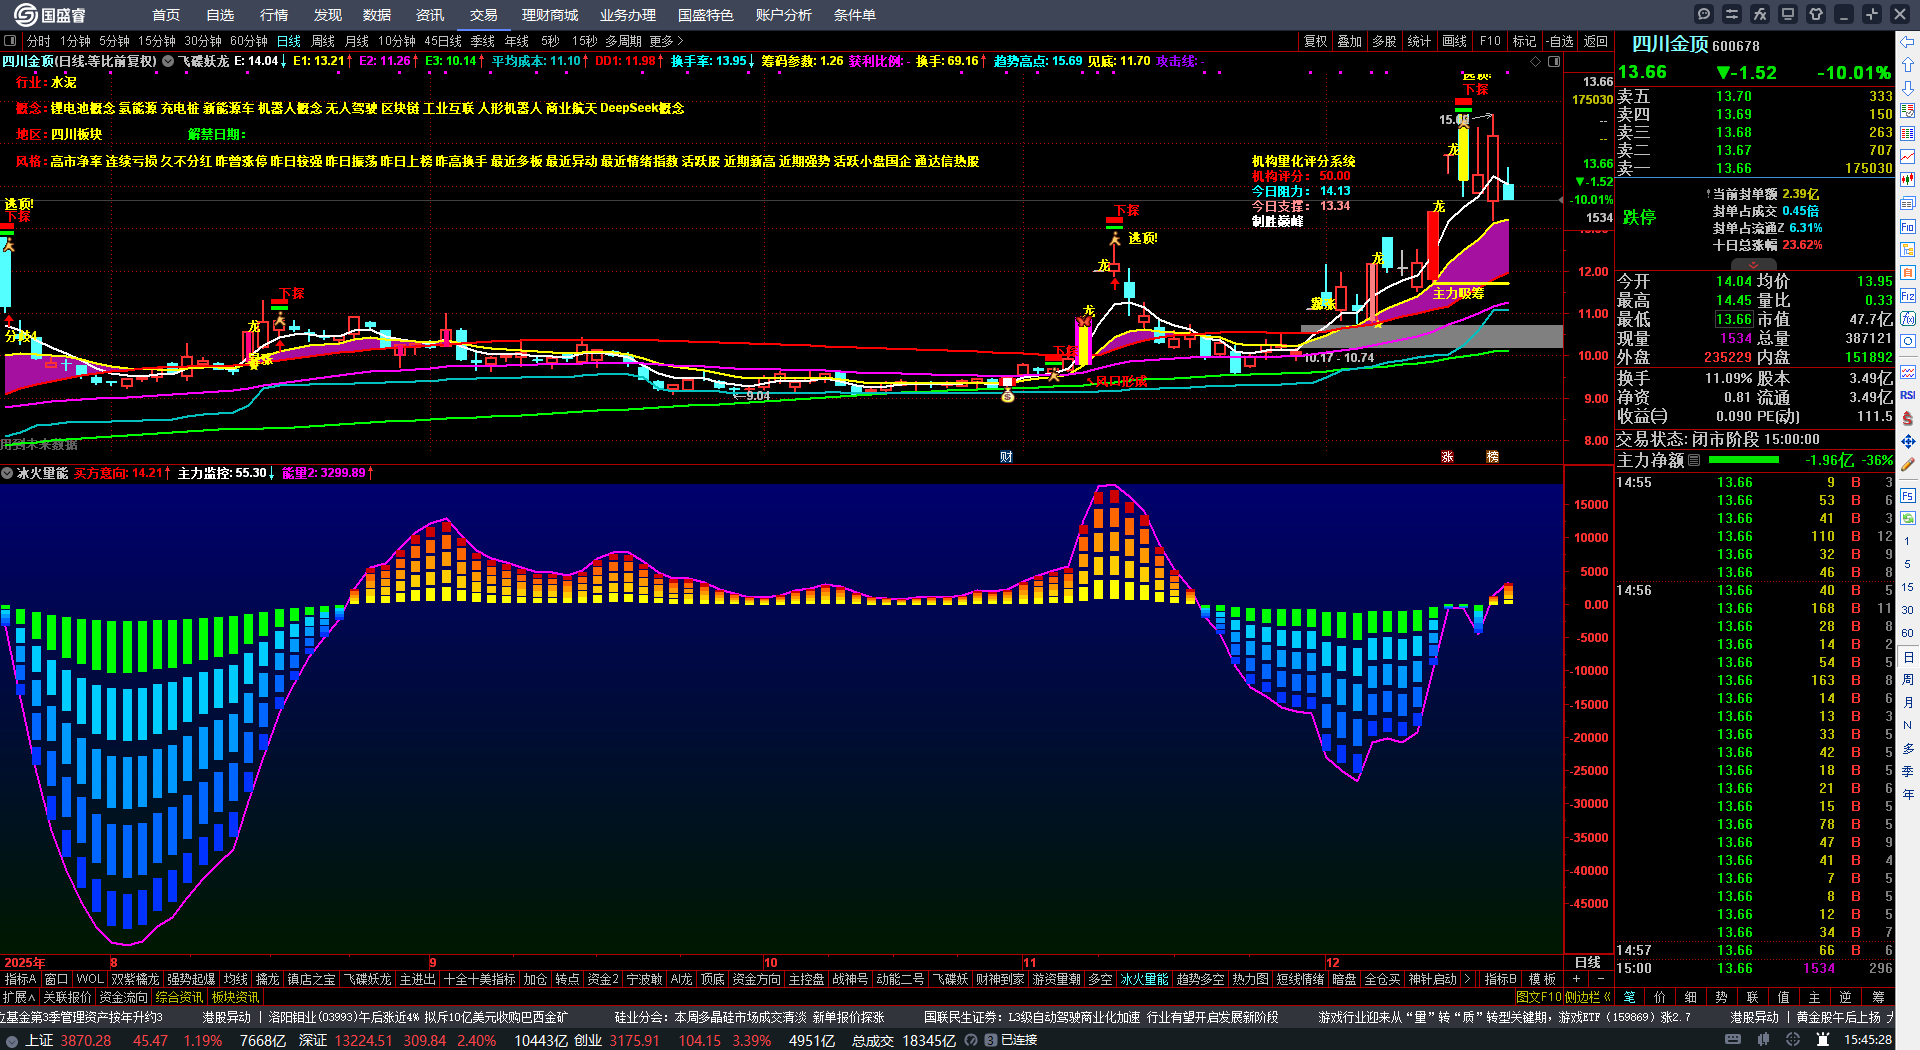The height and width of the screenshot is (1050, 1920).
Task: Open the f(x) function sidebar icon
Action: [1908, 319]
